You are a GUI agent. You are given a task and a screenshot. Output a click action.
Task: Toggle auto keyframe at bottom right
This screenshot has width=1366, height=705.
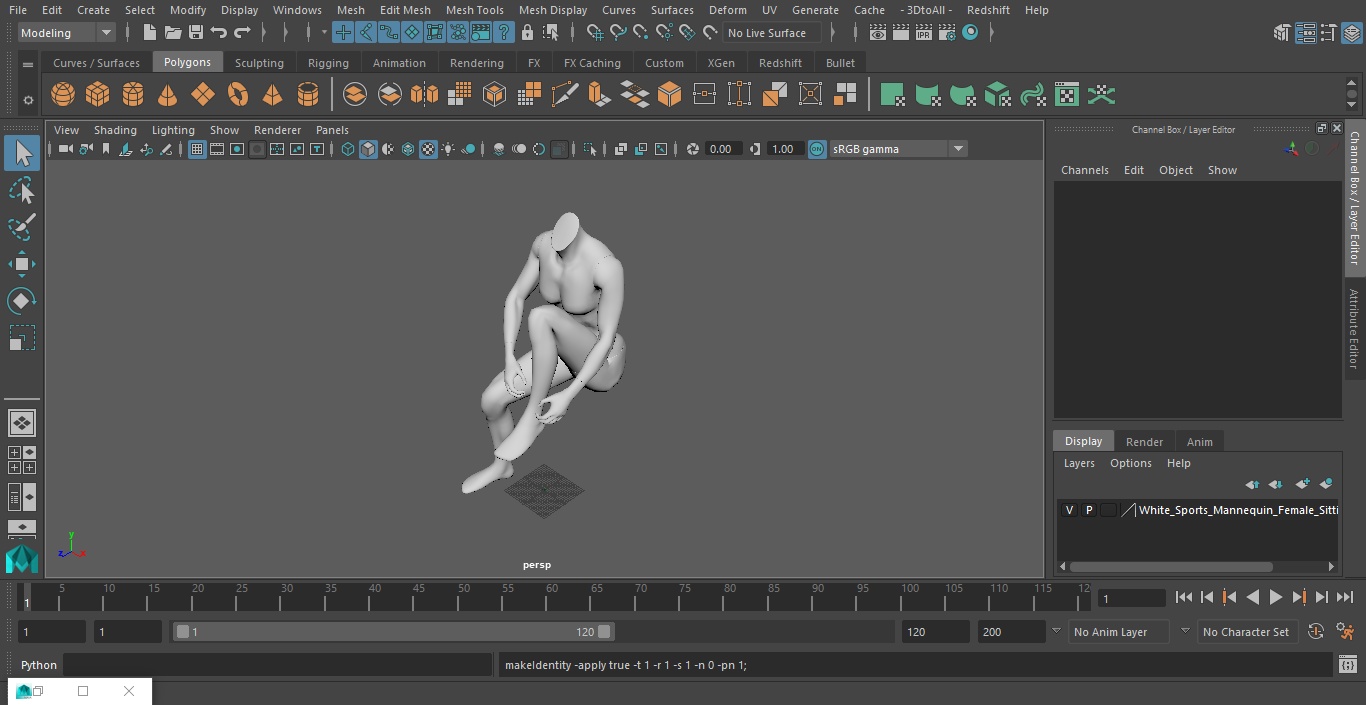[1316, 631]
